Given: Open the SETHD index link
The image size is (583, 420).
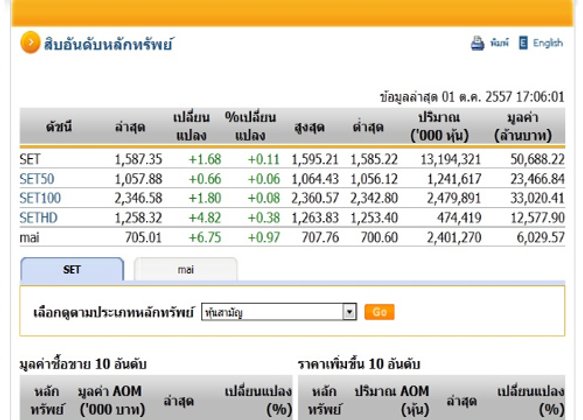Looking at the screenshot, I should 38,218.
